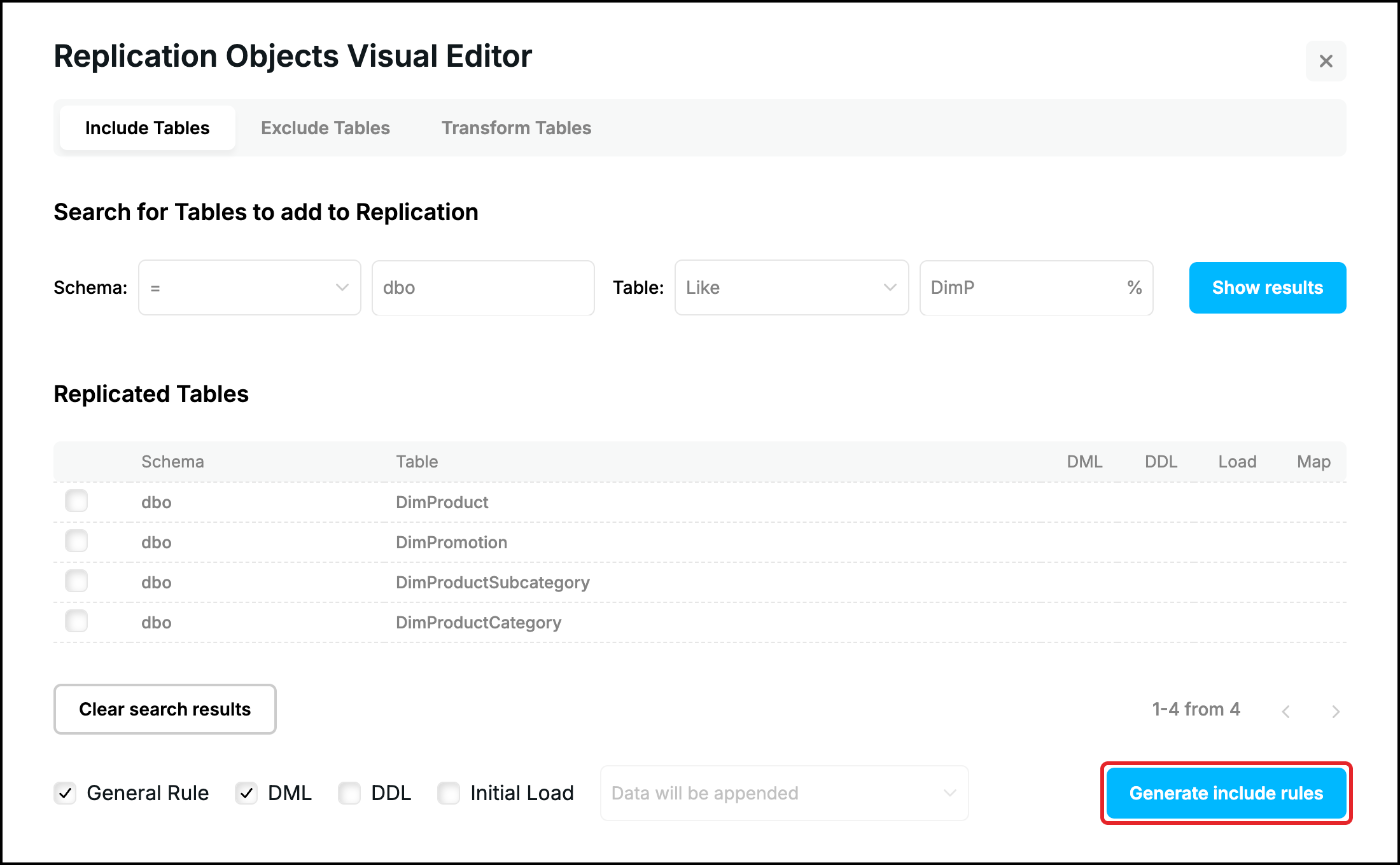Viewport: 1400px width, 865px height.
Task: Enable the Initial Load checkbox
Action: pos(449,793)
